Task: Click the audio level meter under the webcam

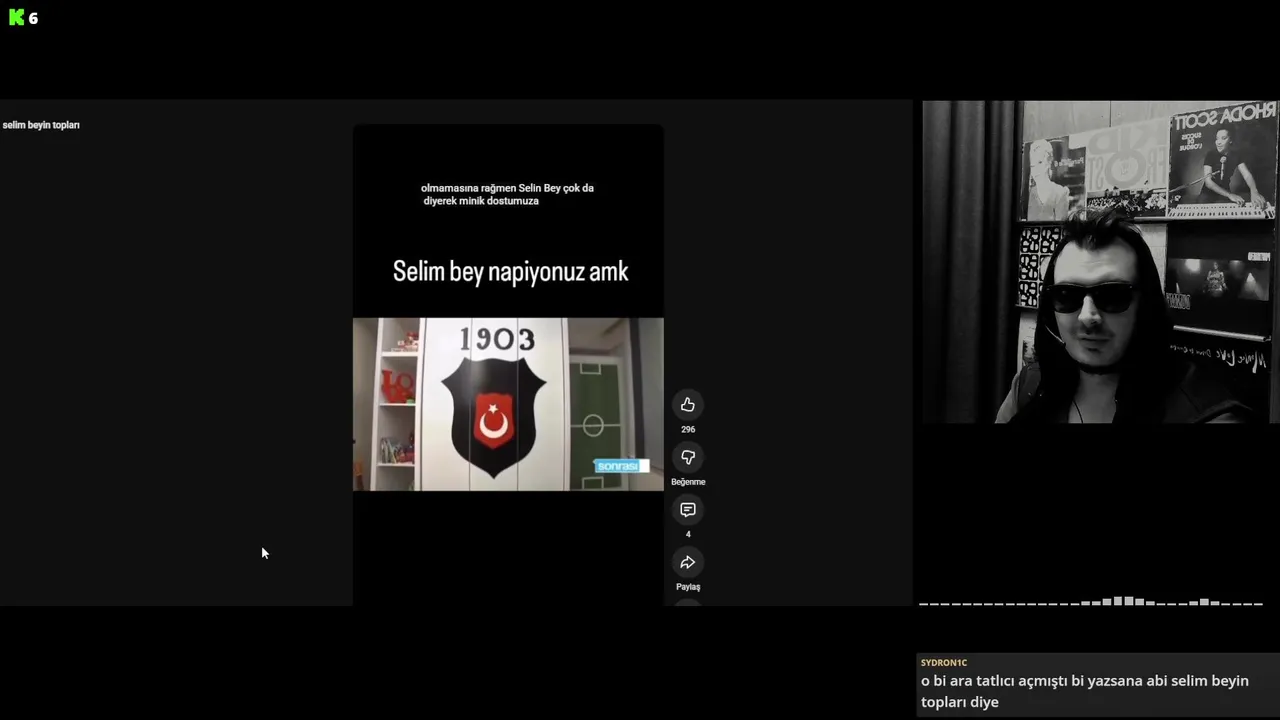Action: pos(1091,602)
